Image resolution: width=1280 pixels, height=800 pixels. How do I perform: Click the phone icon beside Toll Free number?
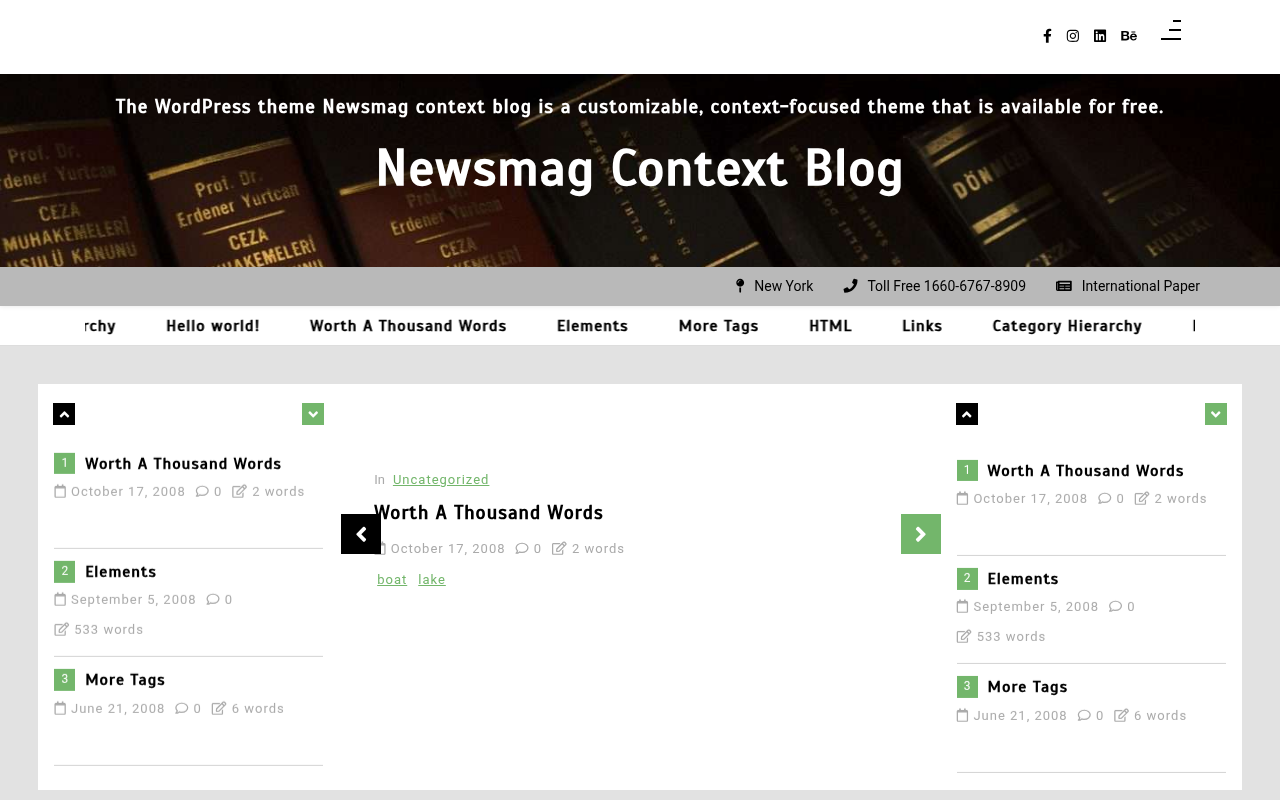[851, 286]
